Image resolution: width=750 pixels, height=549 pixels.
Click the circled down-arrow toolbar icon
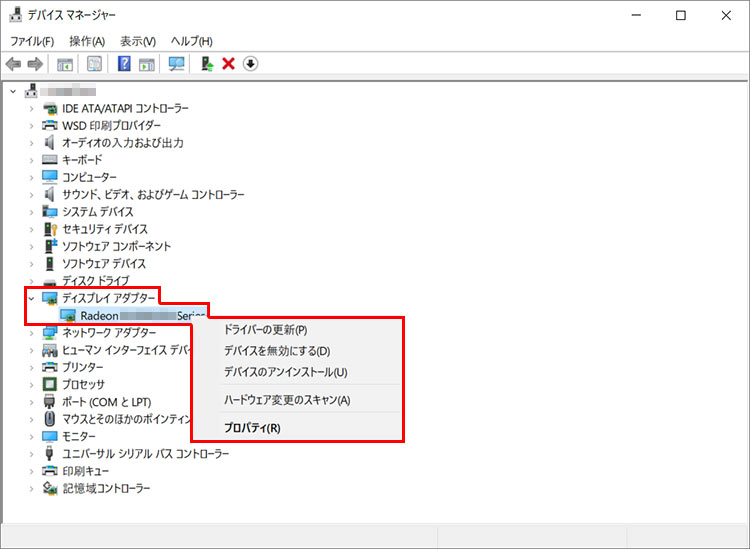250,64
